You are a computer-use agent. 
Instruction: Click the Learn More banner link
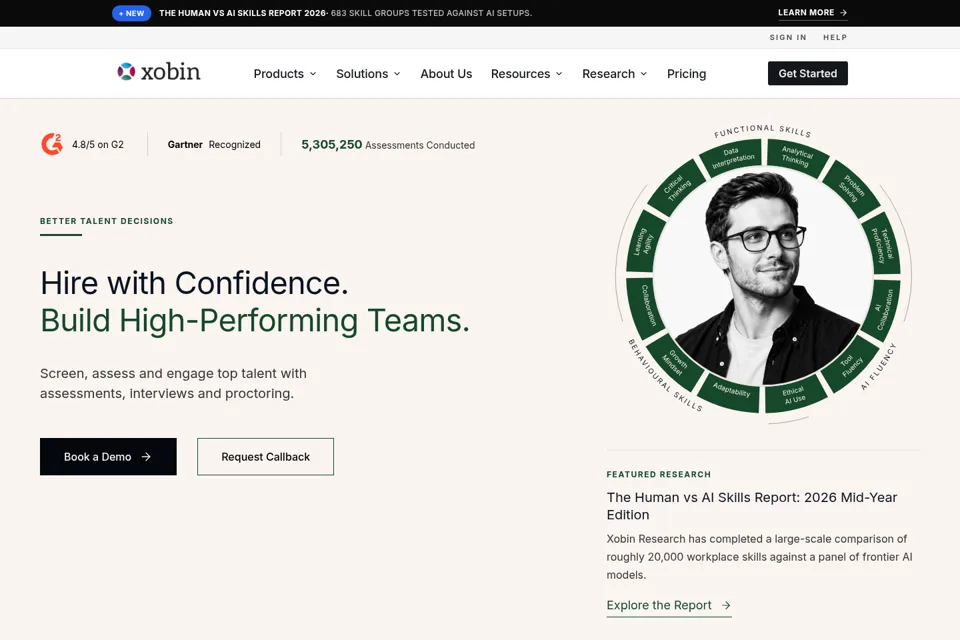tap(812, 12)
